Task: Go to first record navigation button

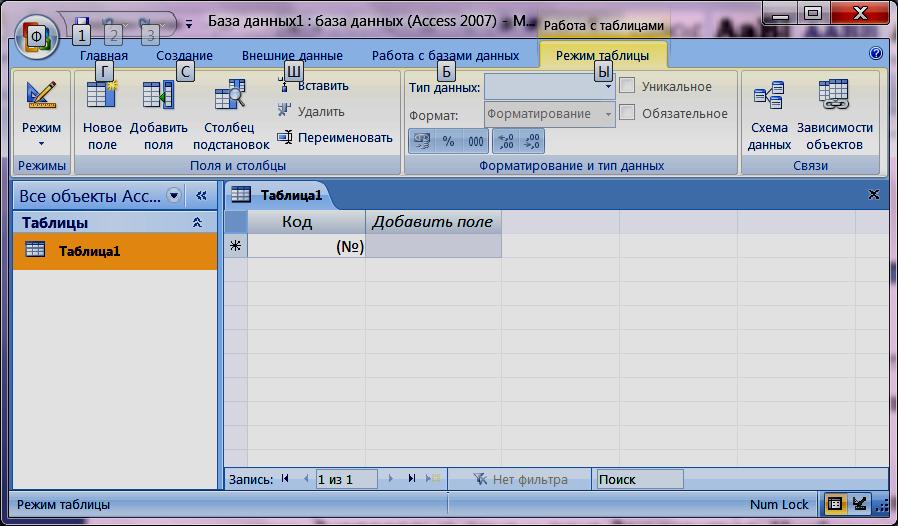Action: pos(285,478)
